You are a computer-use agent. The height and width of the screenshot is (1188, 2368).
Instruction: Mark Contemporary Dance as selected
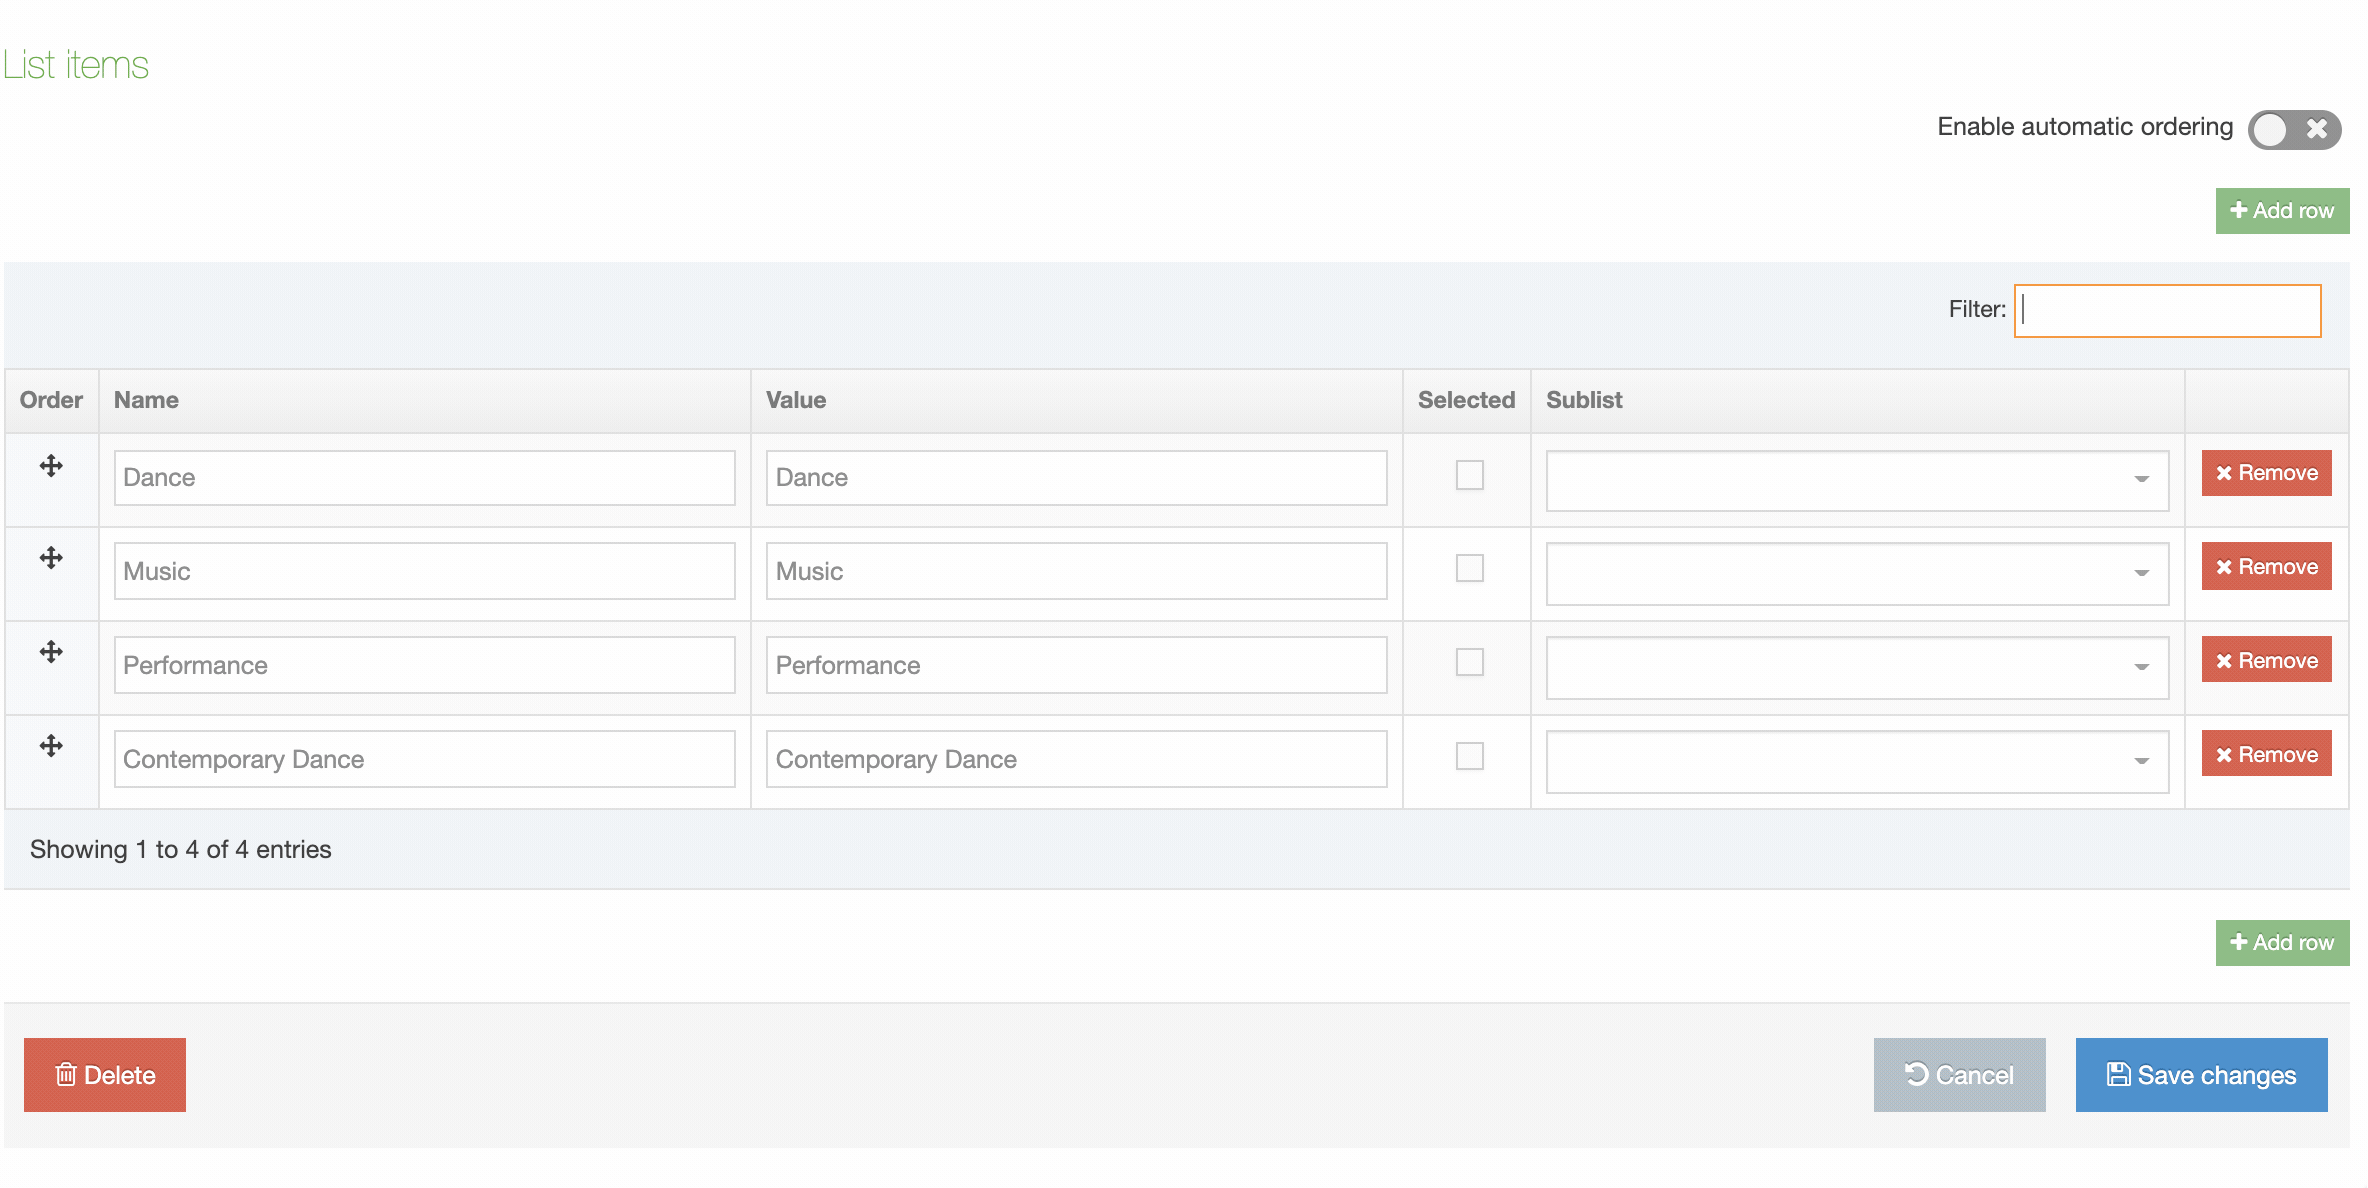point(1469,756)
